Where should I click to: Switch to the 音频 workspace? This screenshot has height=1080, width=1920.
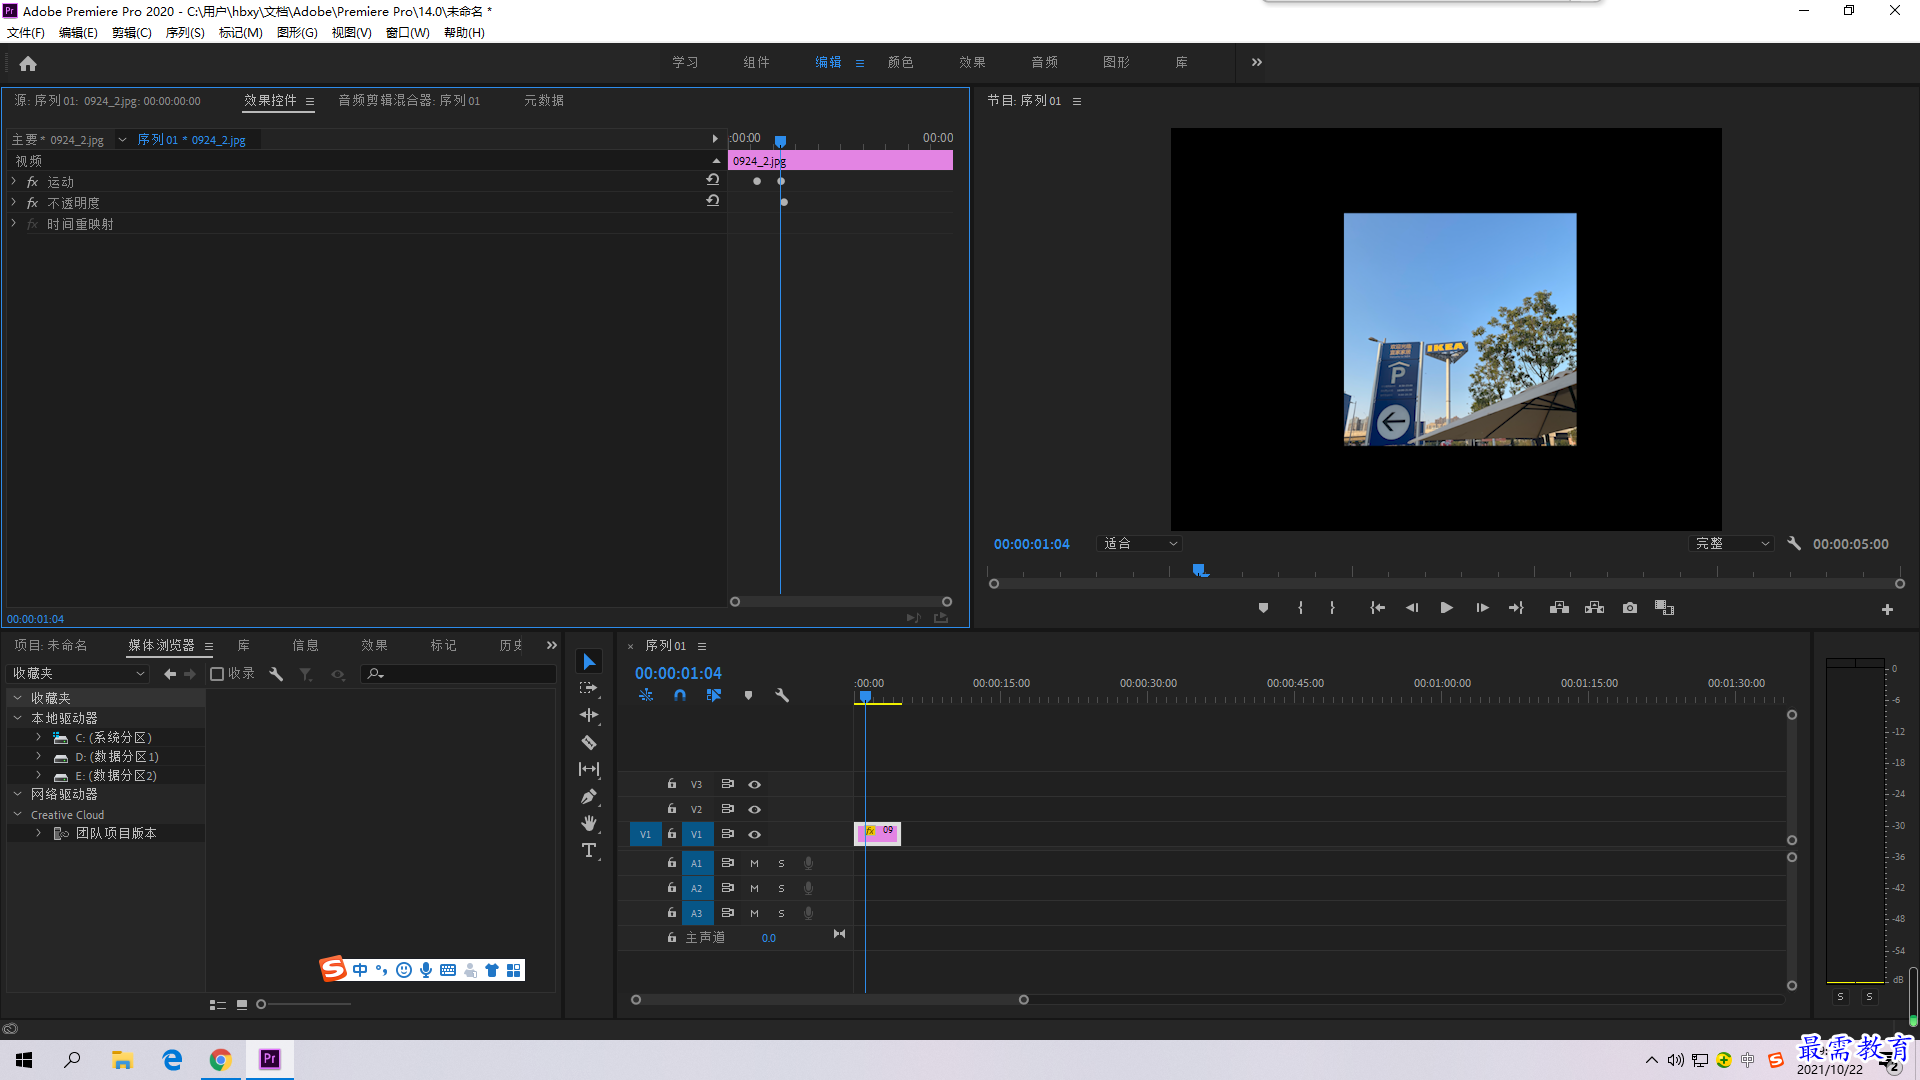[1045, 62]
